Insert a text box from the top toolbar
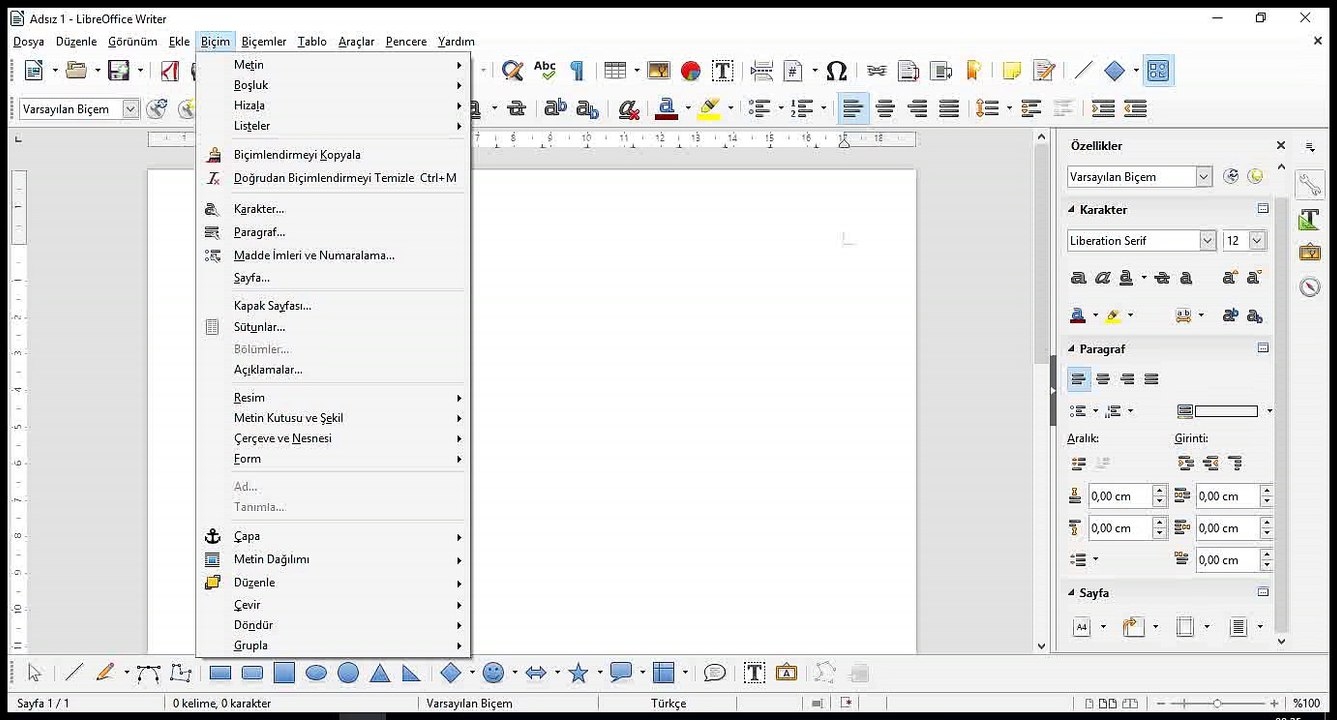The image size is (1337, 720). click(722, 70)
